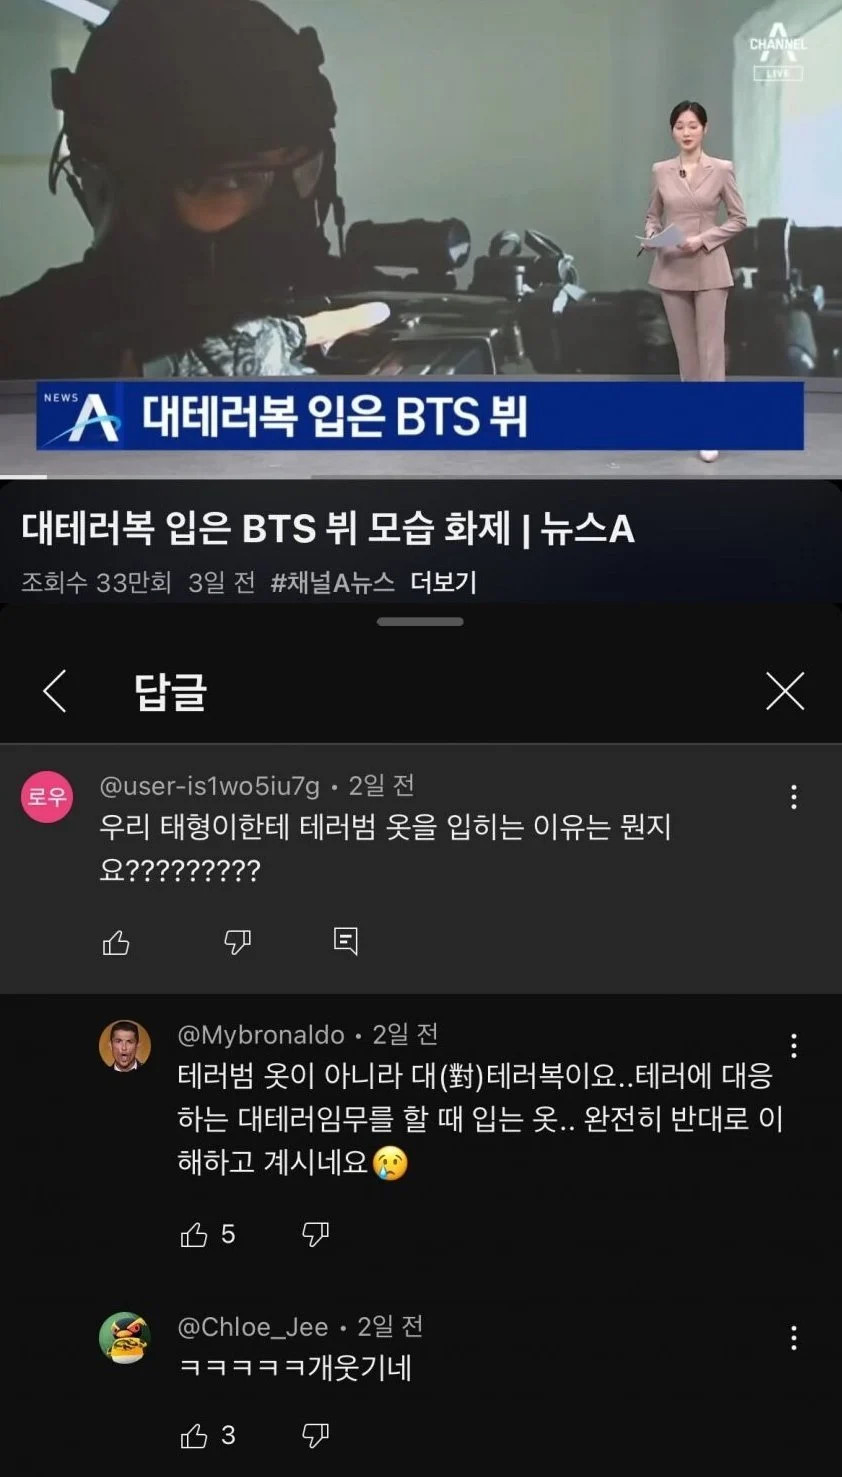This screenshot has width=842, height=1477.
Task: Open the #채널A뉴스 hashtag link
Action: click(332, 582)
